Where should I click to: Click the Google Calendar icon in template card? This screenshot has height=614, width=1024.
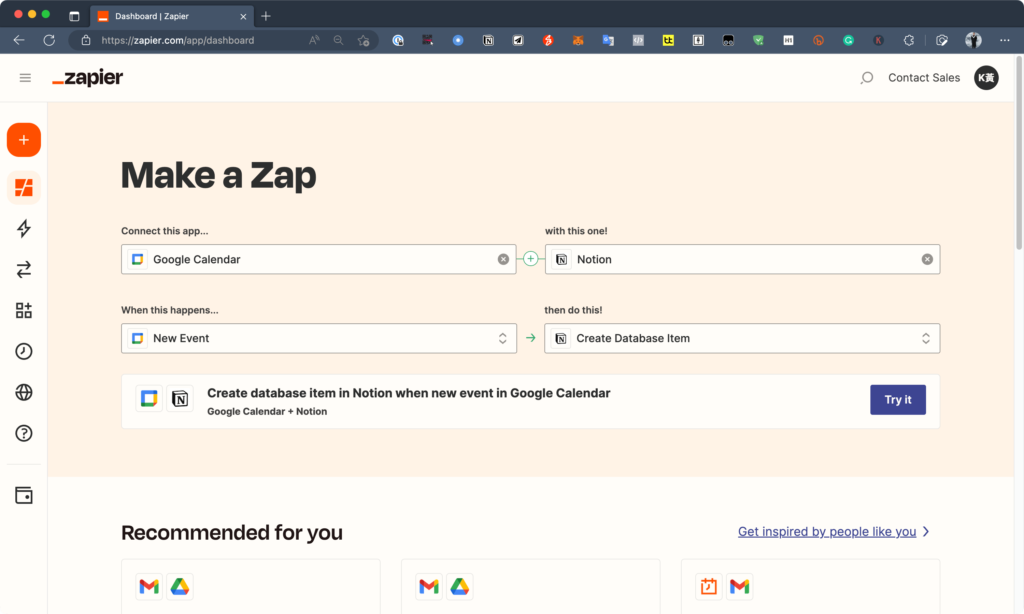coord(149,398)
